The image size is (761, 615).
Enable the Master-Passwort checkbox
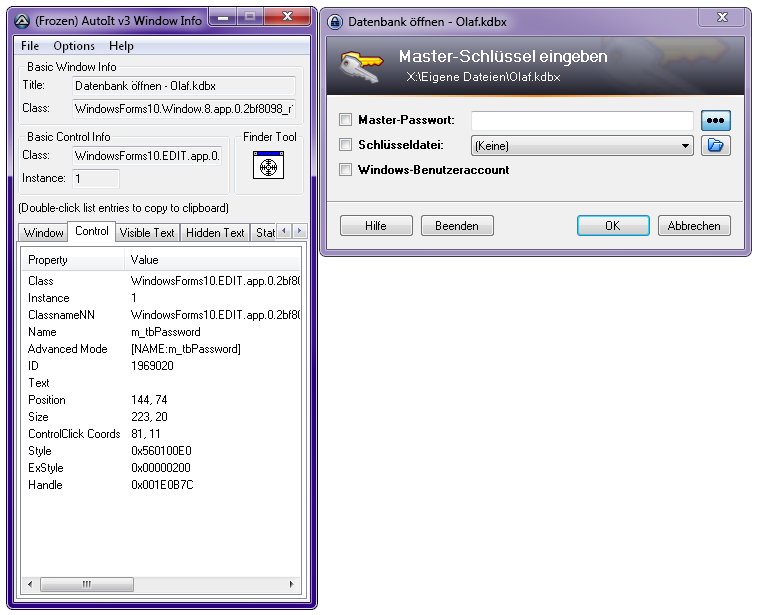346,120
